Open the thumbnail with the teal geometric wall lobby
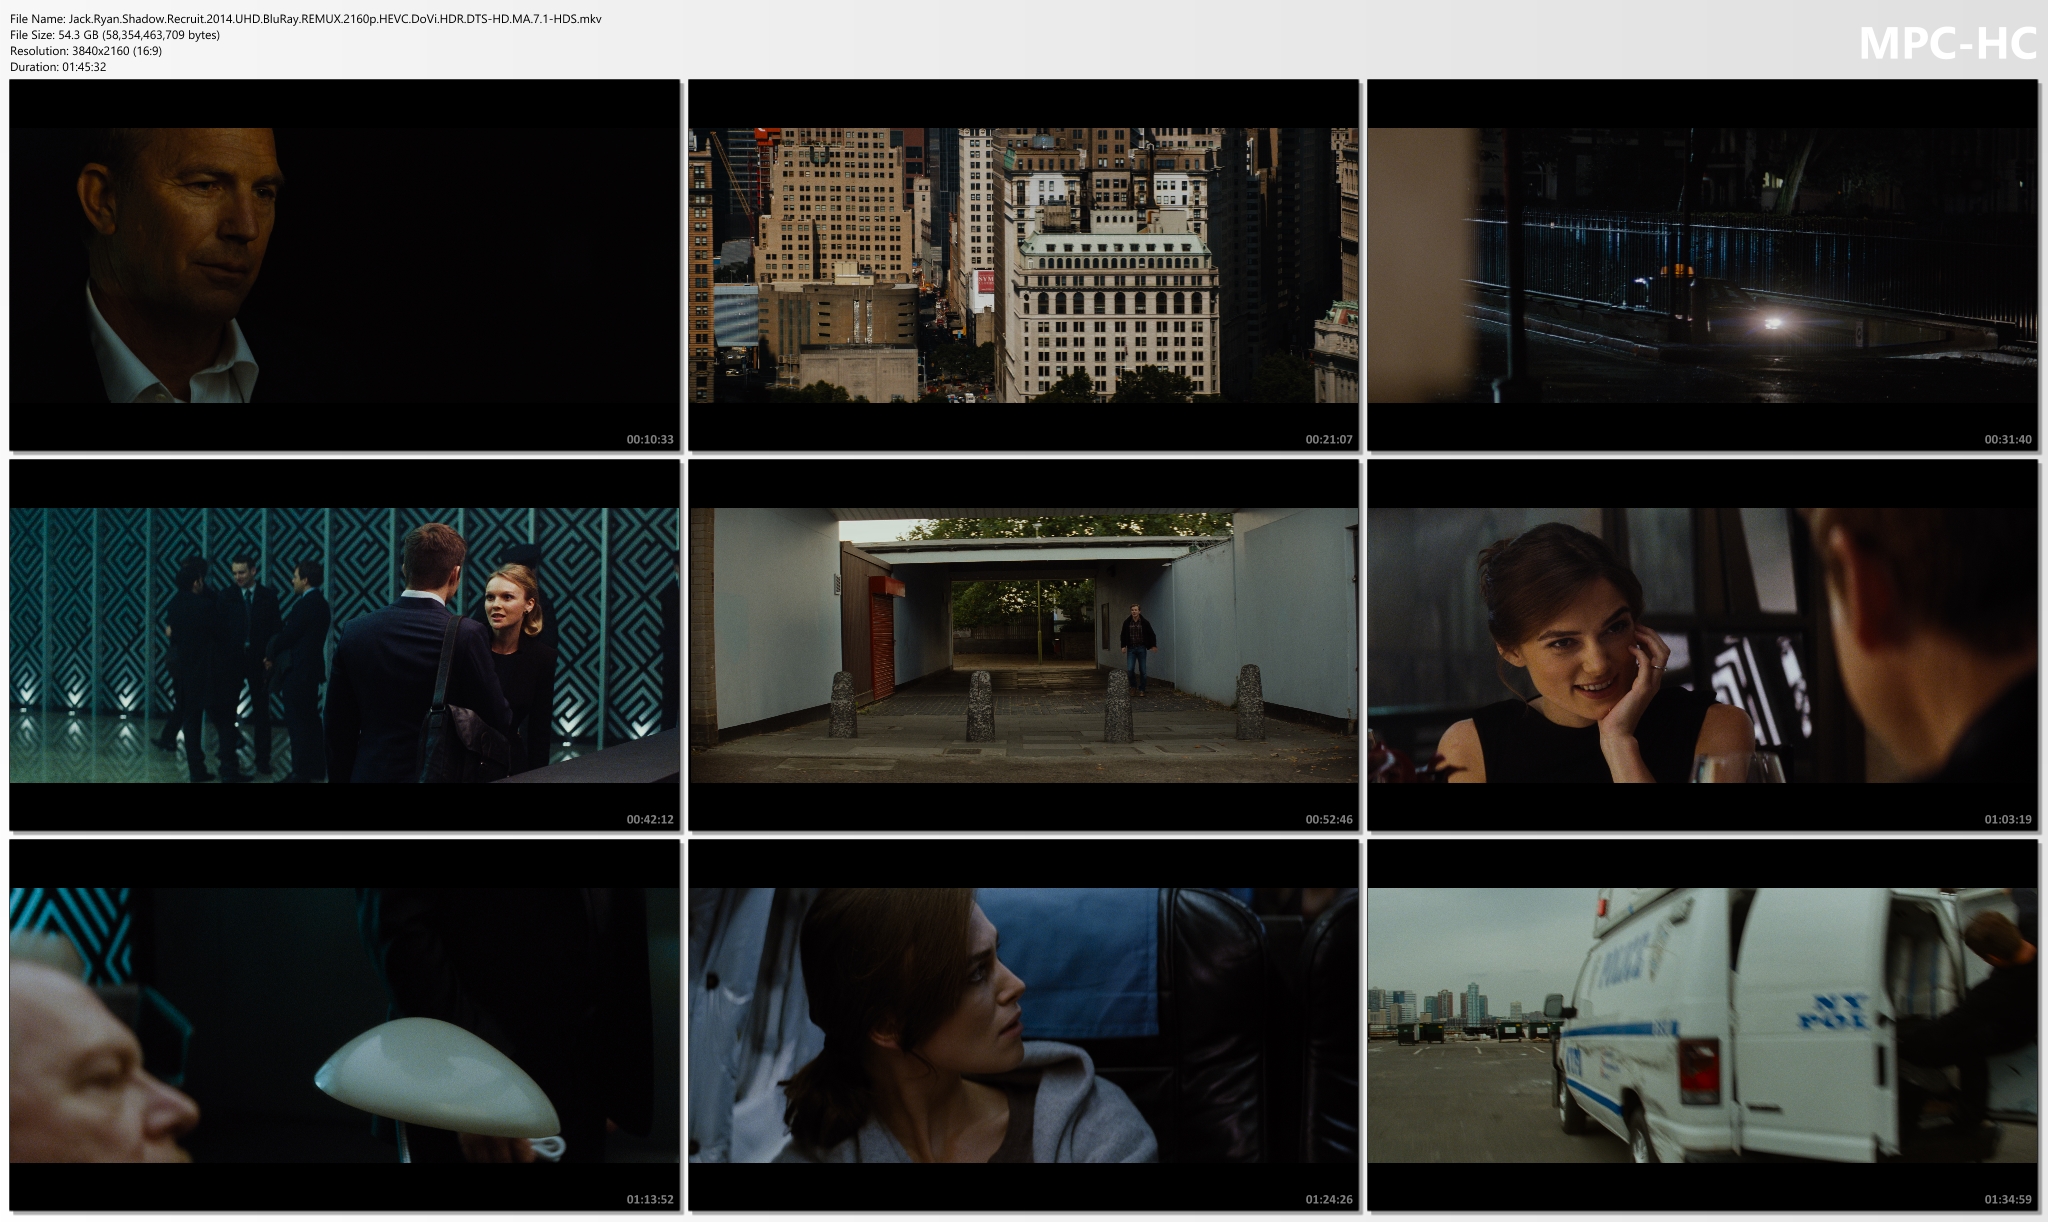This screenshot has height=1222, width=2048. (345, 645)
